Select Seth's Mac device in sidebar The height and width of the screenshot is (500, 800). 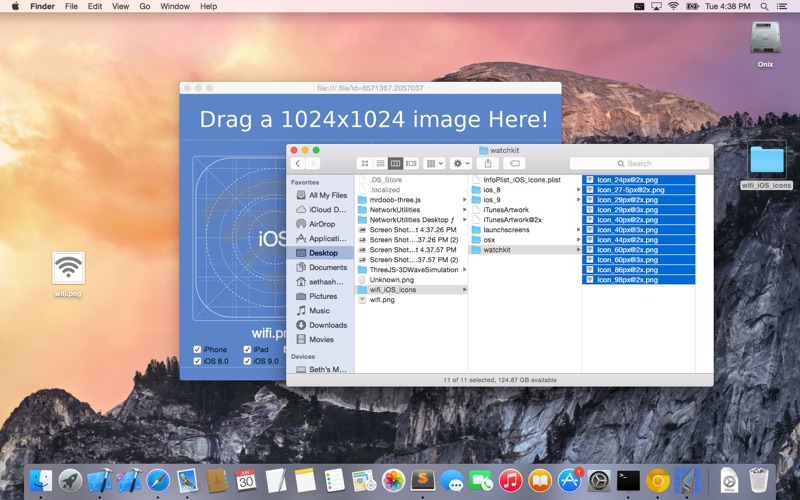click(x=321, y=369)
